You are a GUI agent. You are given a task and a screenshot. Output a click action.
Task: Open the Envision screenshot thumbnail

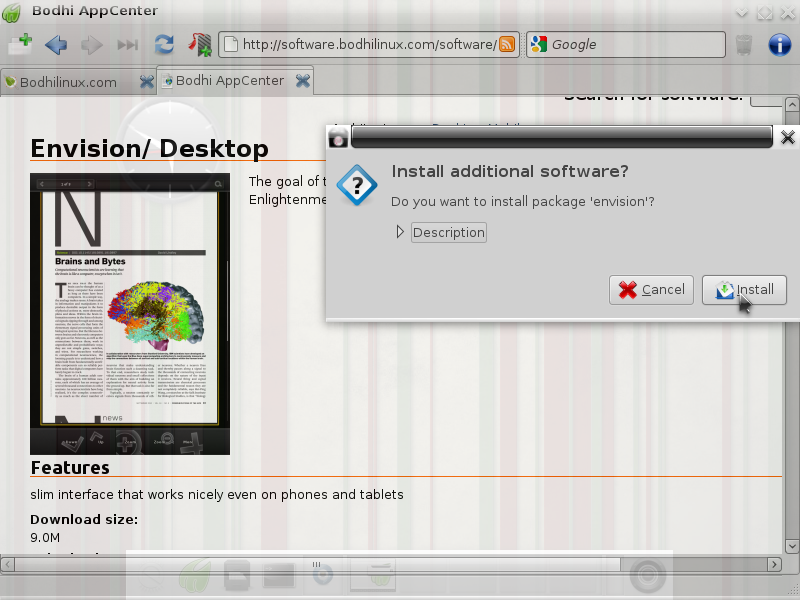coord(130,314)
